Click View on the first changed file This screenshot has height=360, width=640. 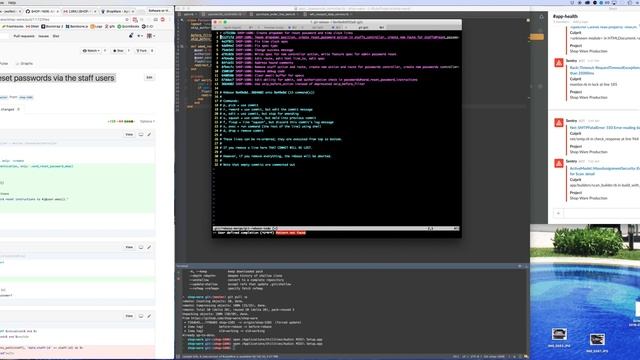coord(129,134)
